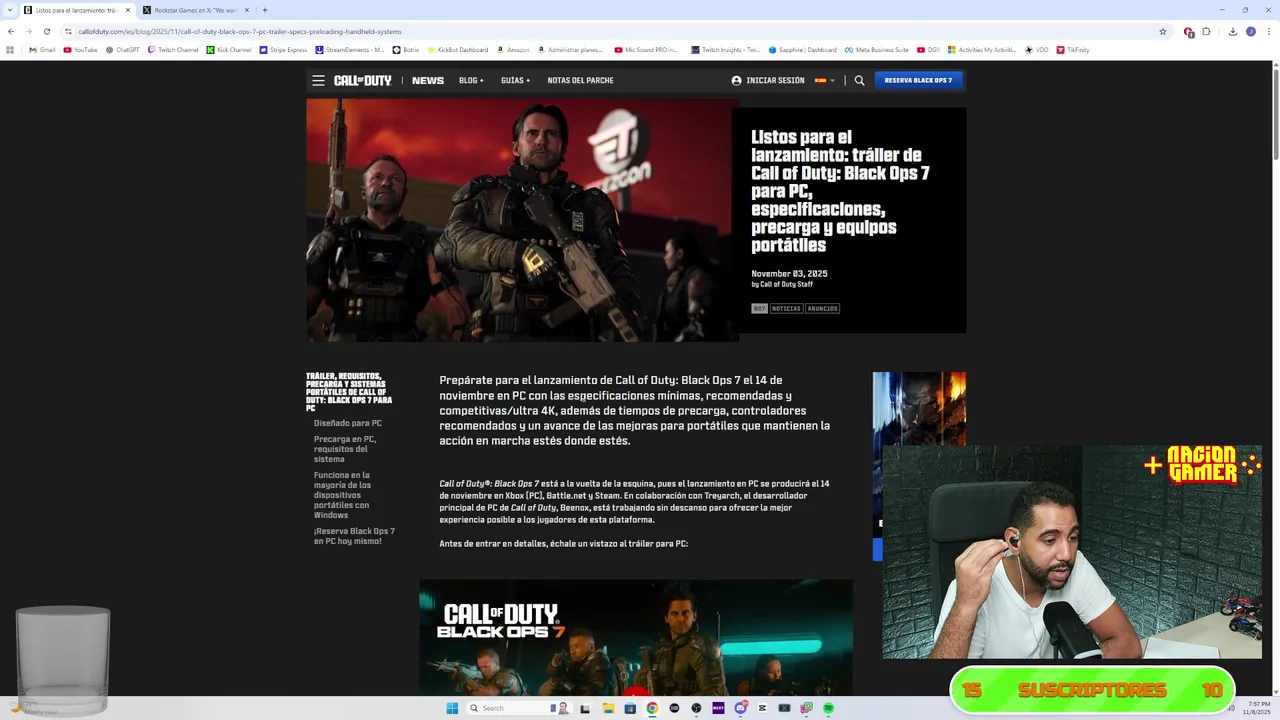
Task: Open the language flag dropdown
Action: point(824,80)
